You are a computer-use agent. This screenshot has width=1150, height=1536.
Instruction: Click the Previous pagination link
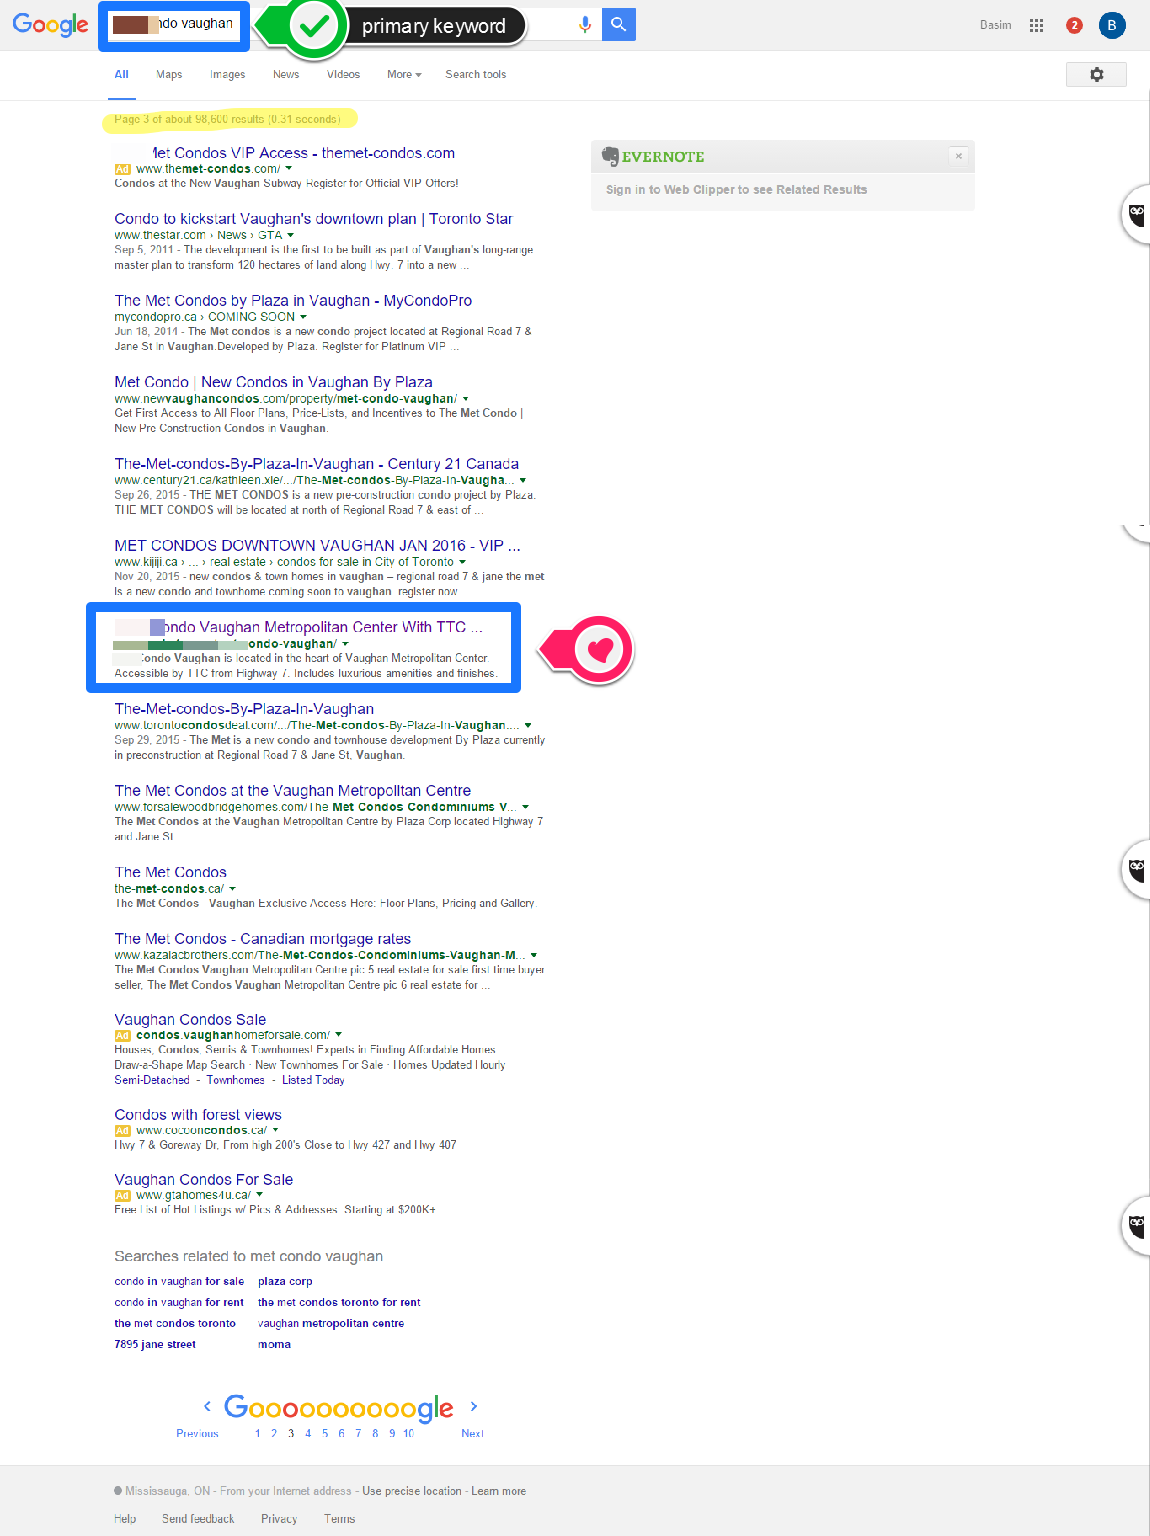click(x=197, y=1433)
